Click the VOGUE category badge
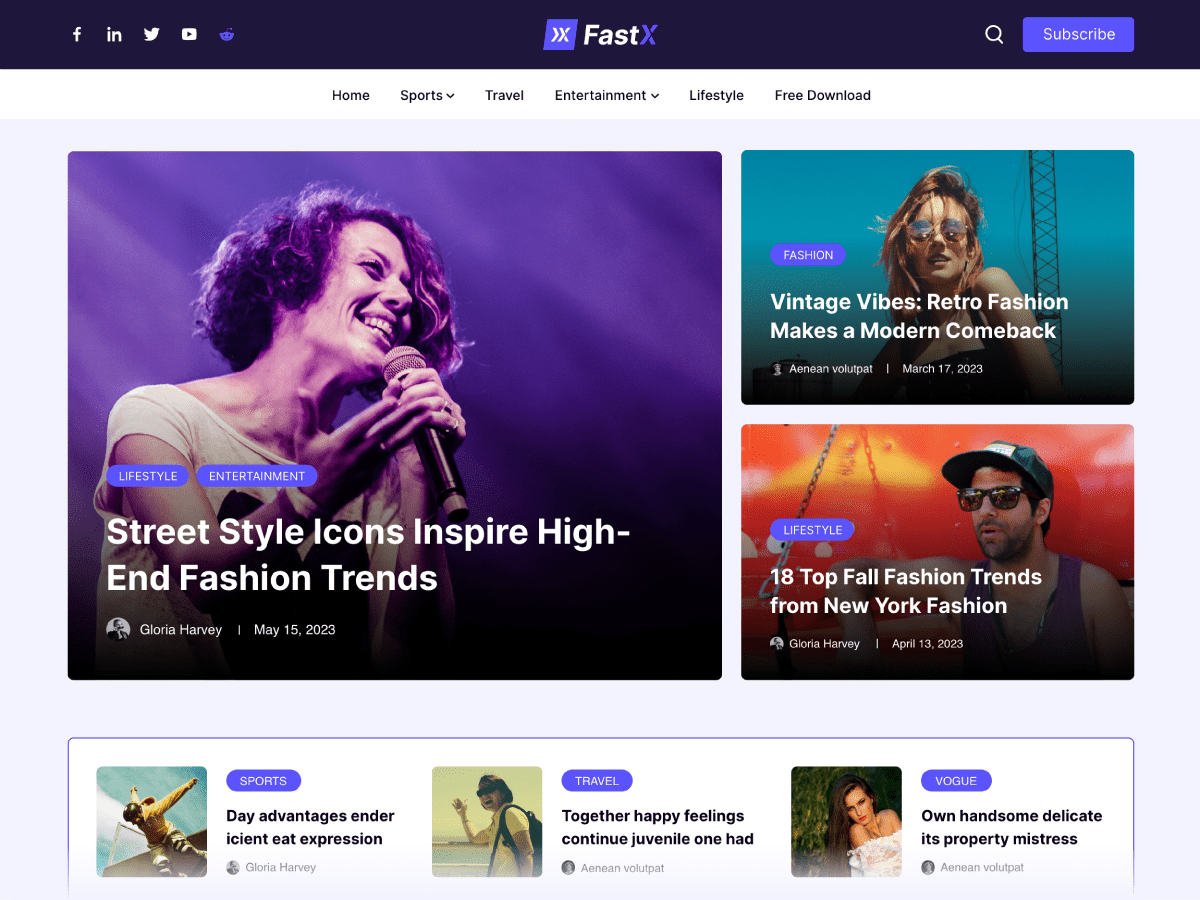1200x900 pixels. pos(956,780)
